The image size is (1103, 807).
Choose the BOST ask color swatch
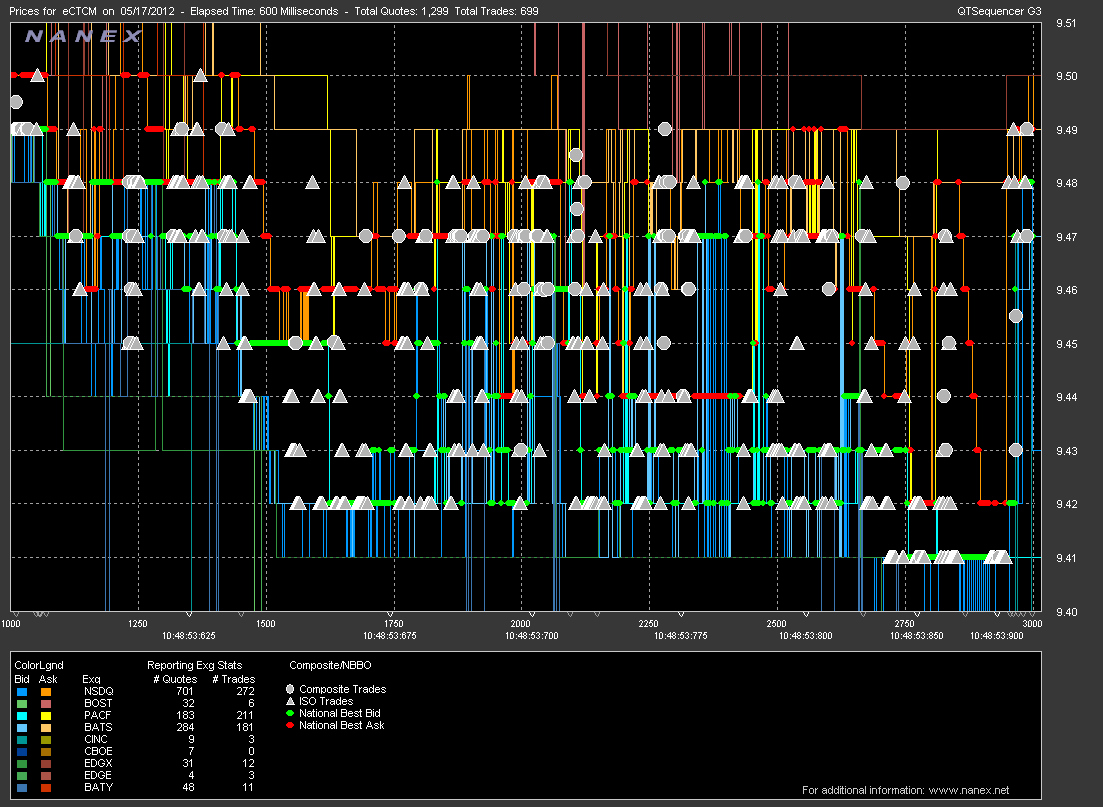click(46, 704)
